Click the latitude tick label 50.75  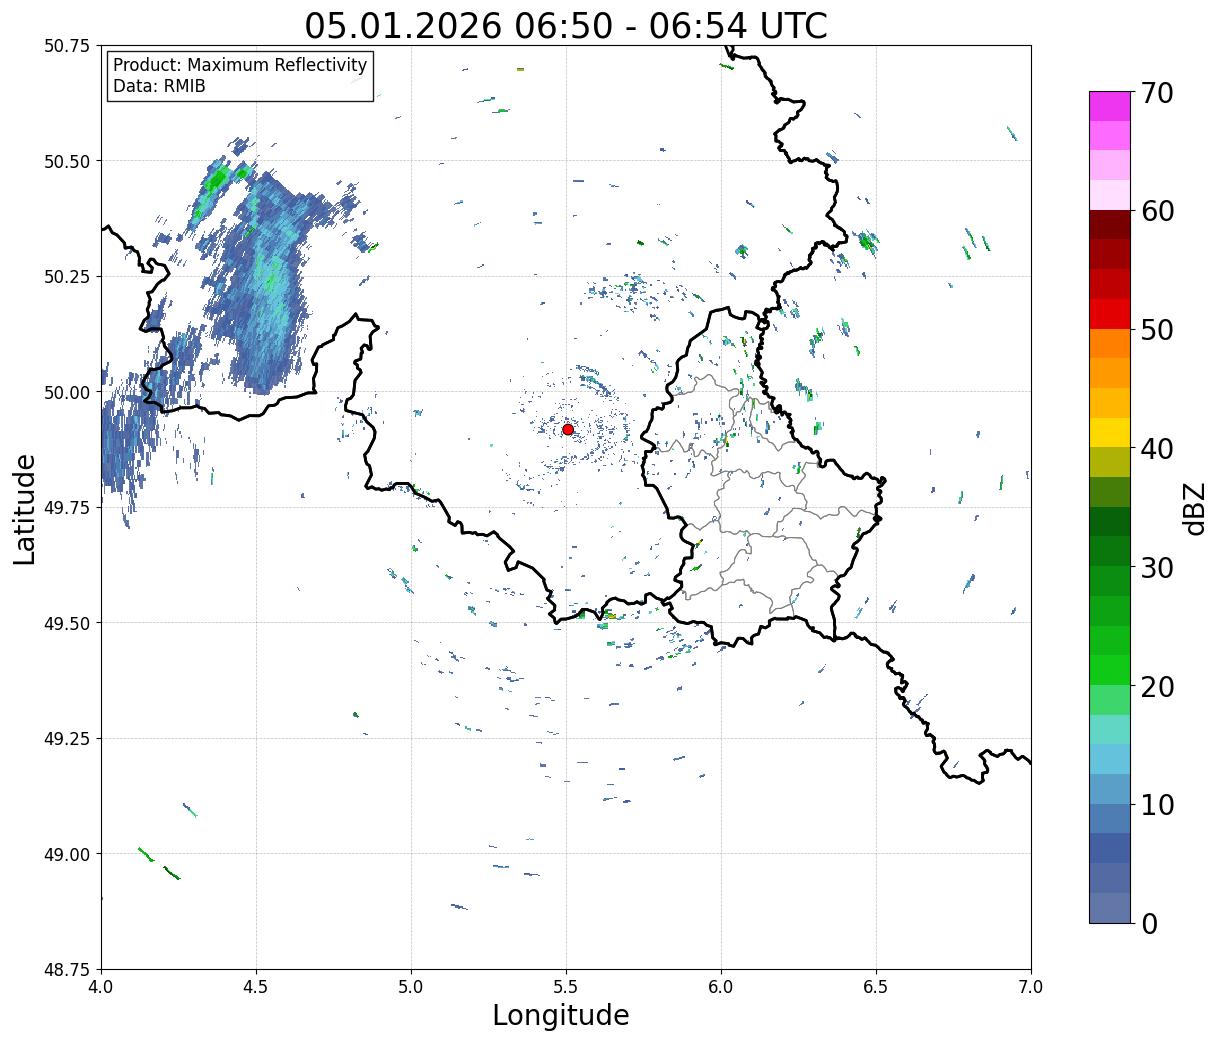coord(66,46)
